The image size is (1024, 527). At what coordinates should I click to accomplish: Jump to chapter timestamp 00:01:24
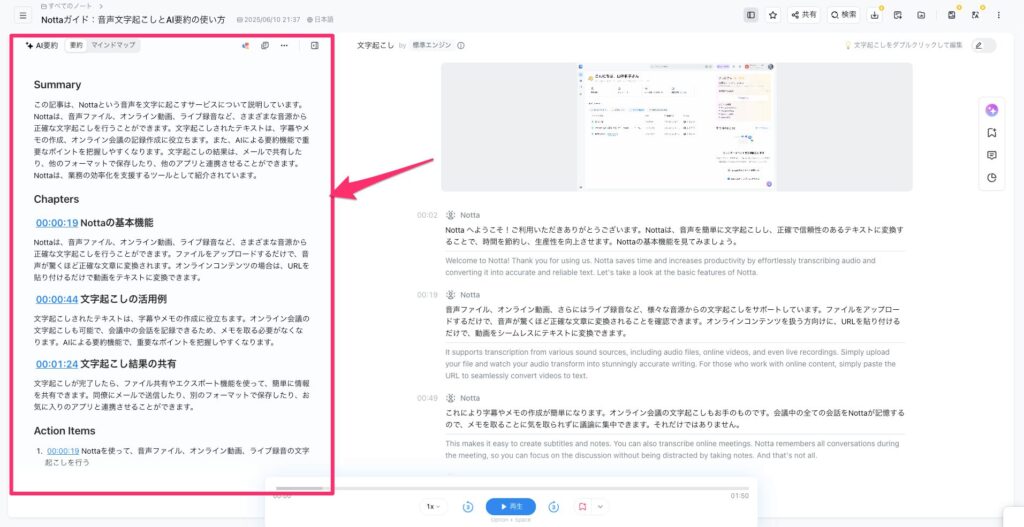(x=57, y=364)
